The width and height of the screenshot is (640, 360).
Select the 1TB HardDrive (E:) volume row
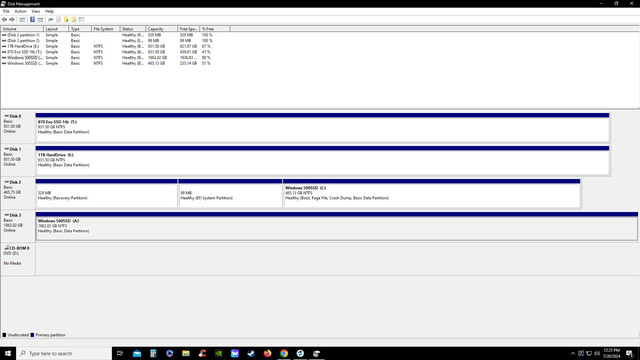(x=107, y=47)
